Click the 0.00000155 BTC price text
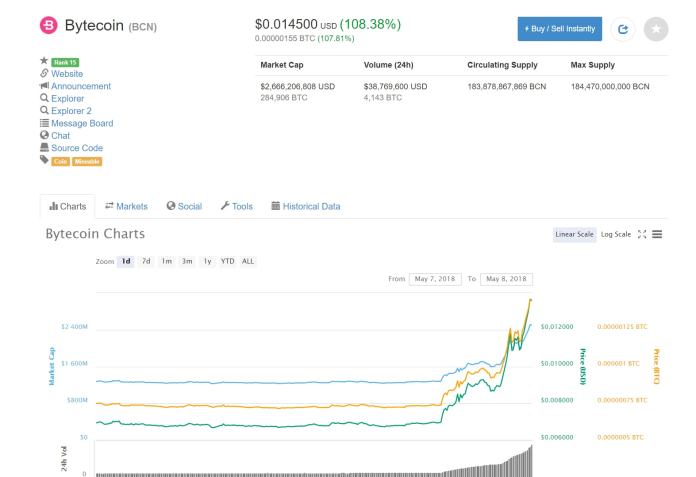 285,38
